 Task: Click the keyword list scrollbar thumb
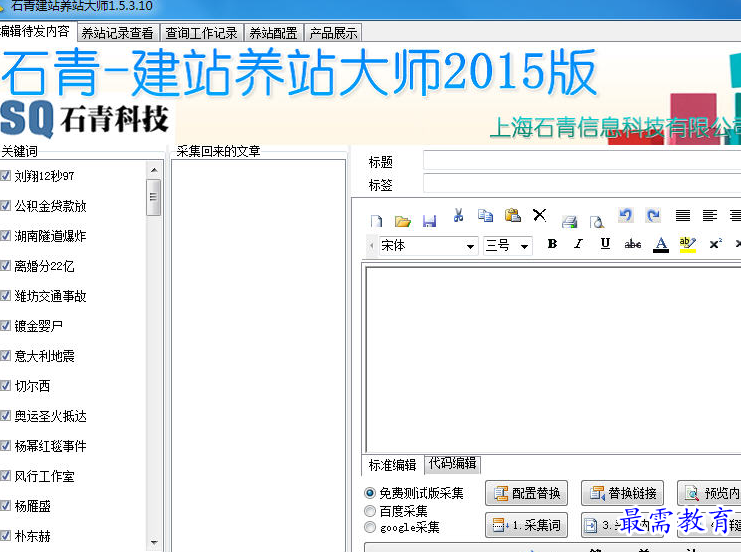[x=154, y=197]
